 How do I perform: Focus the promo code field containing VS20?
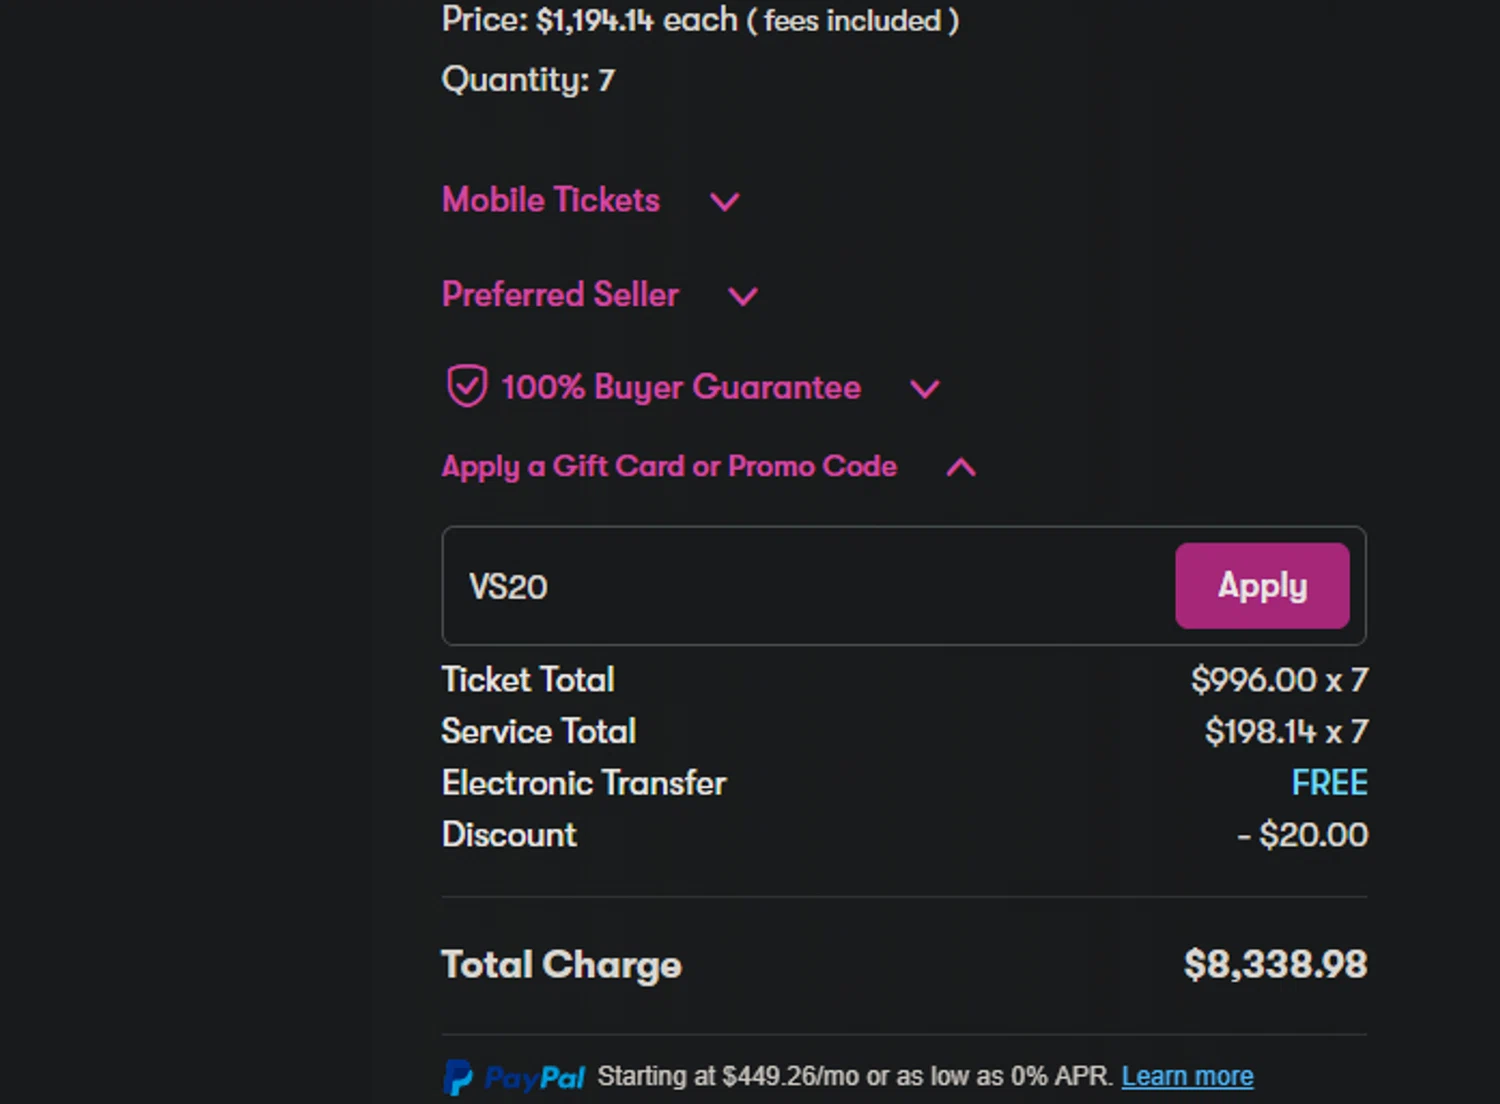tap(800, 586)
